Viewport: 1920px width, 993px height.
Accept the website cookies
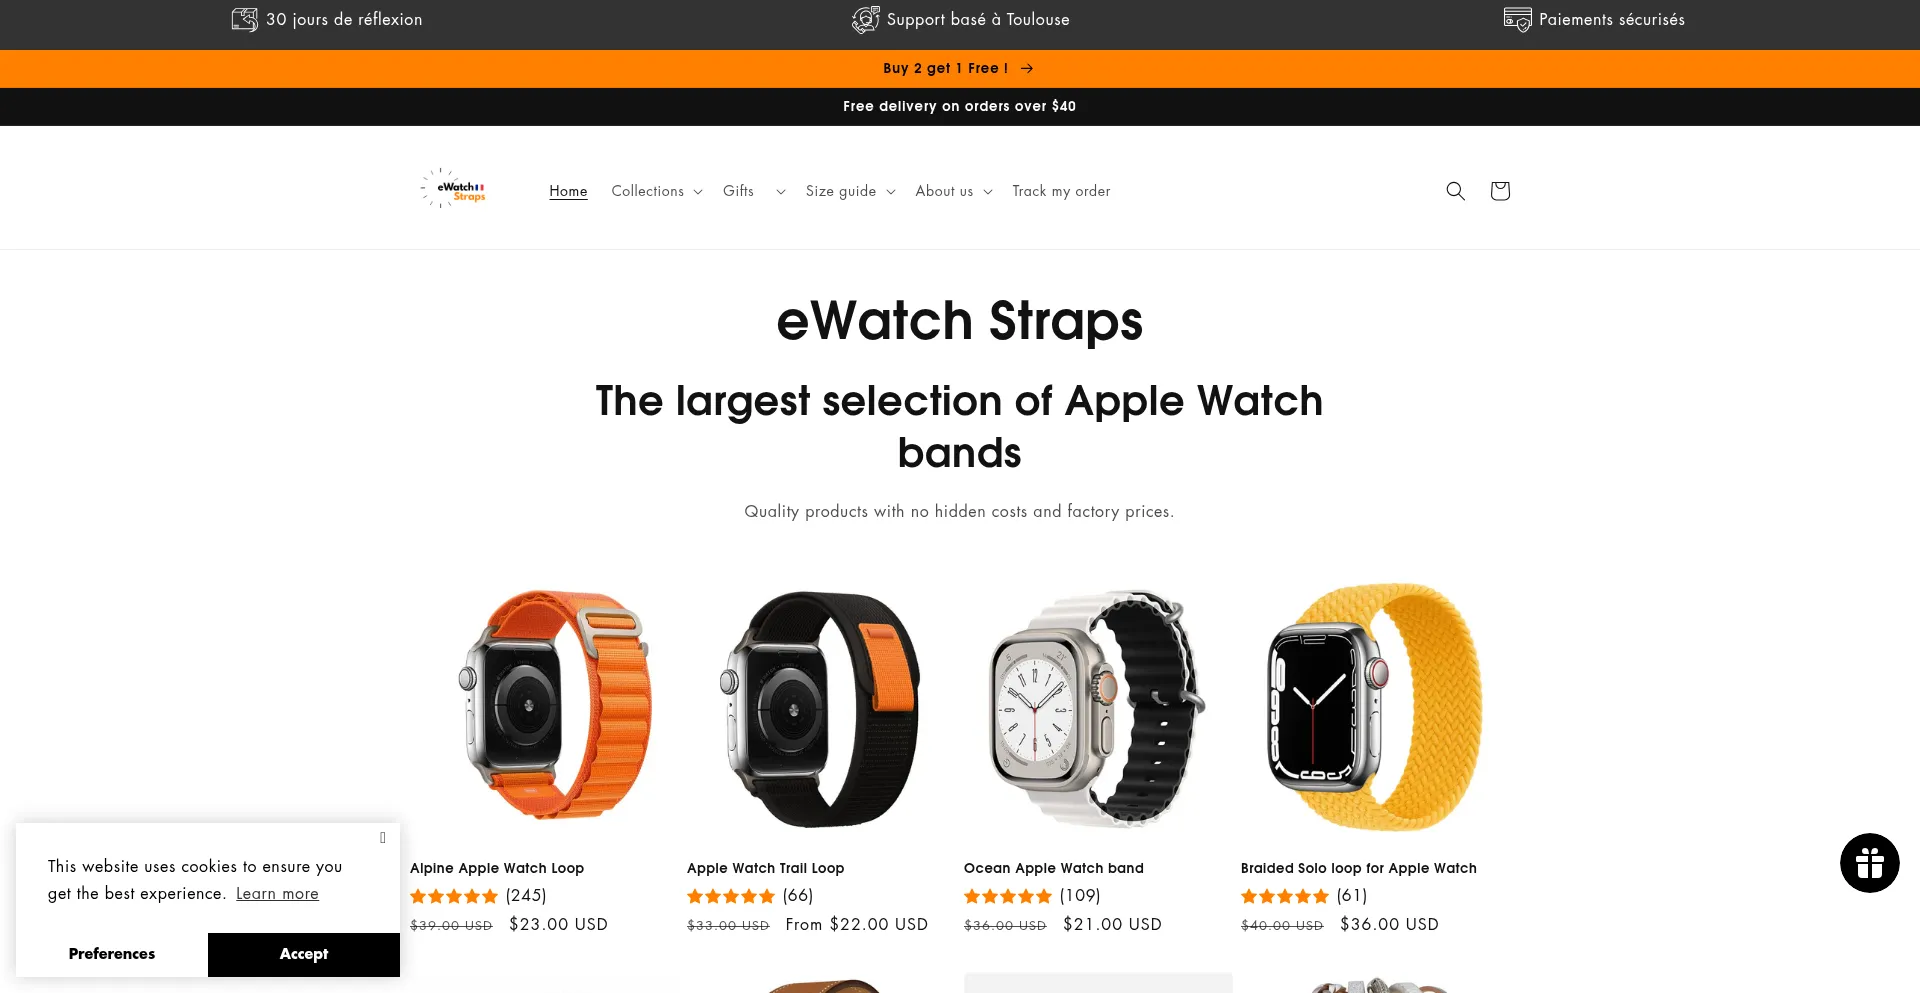click(304, 954)
